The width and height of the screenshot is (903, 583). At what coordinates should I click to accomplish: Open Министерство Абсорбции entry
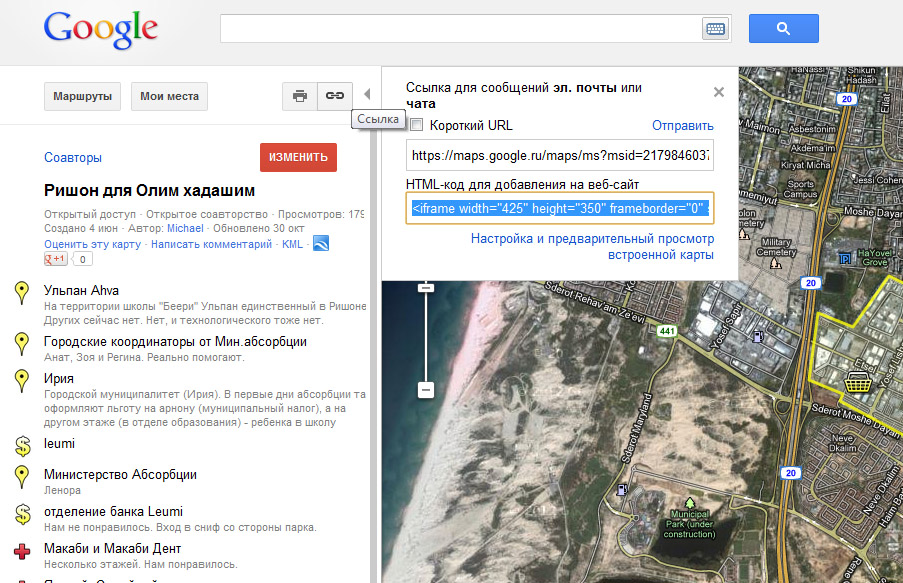pyautogui.click(x=120, y=475)
